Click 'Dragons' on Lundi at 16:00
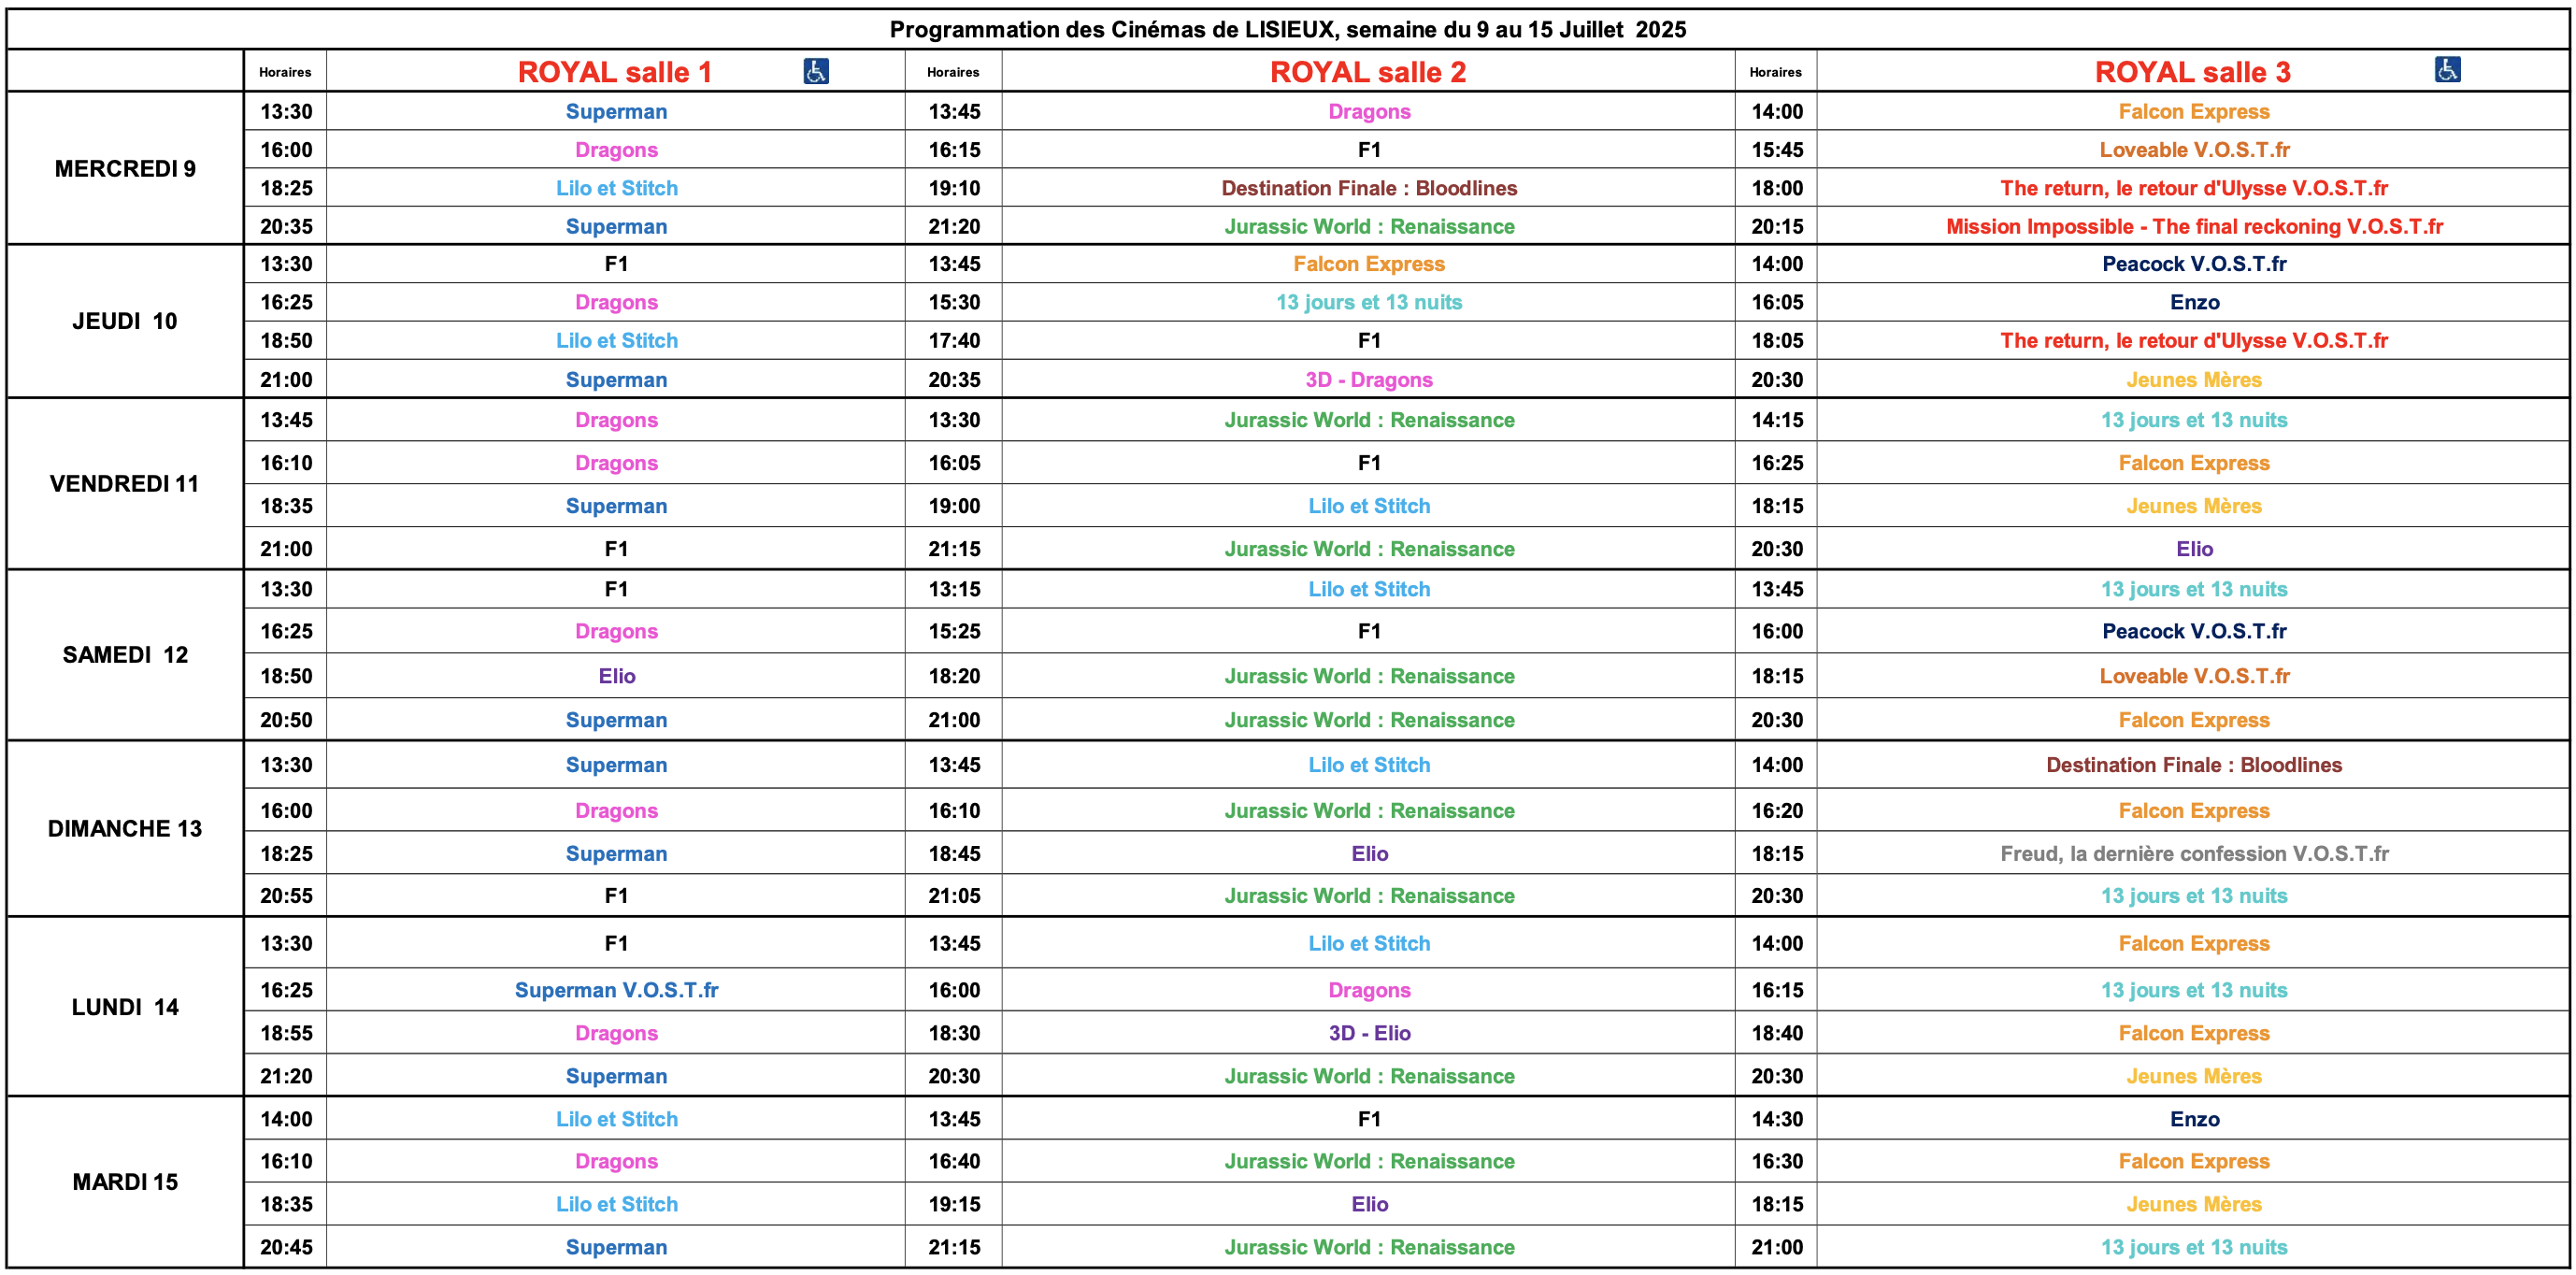The image size is (2576, 1275). click(x=1369, y=990)
